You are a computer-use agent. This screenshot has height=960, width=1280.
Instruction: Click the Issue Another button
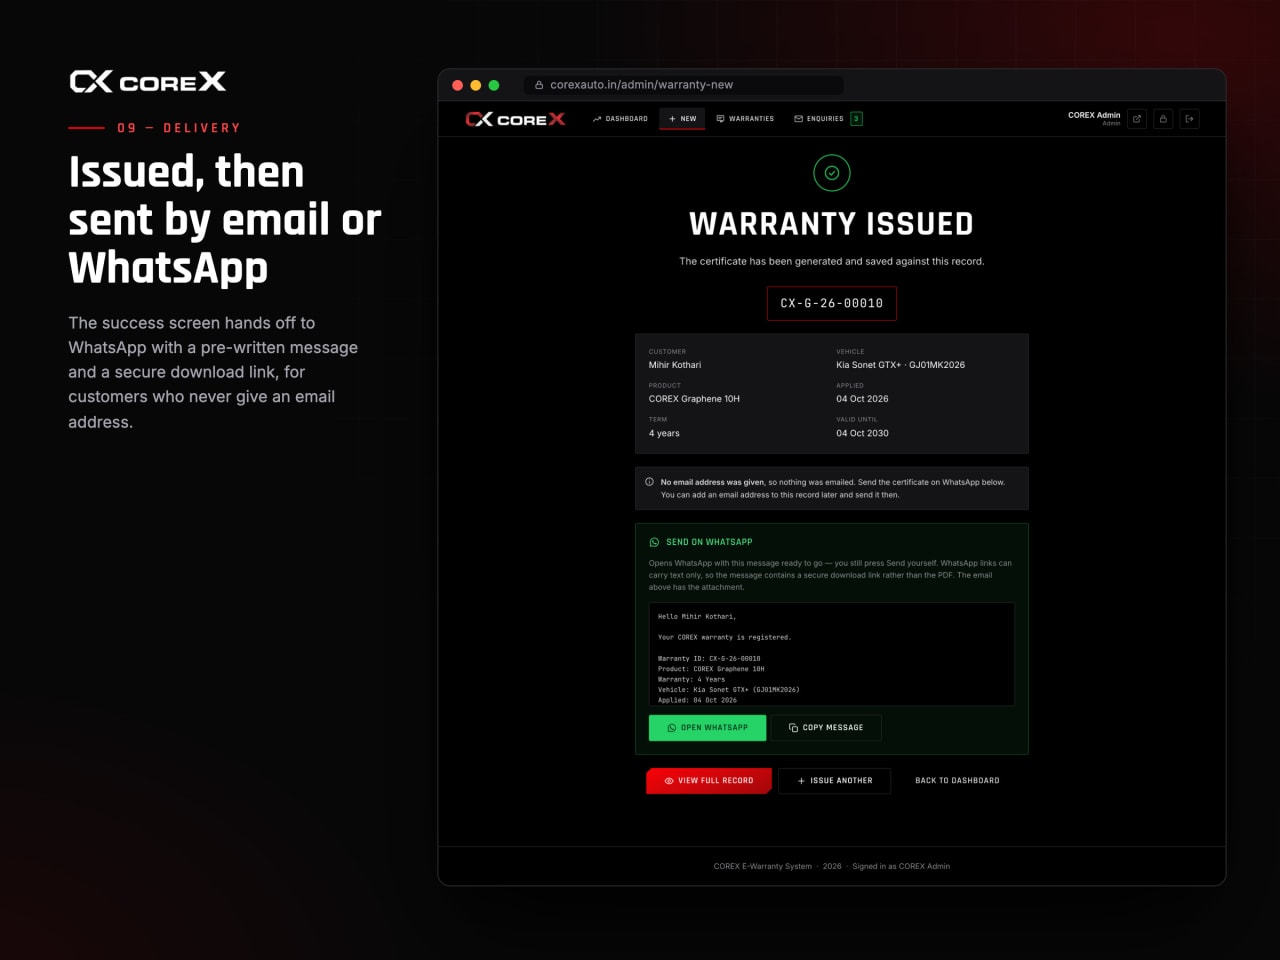pyautogui.click(x=835, y=781)
